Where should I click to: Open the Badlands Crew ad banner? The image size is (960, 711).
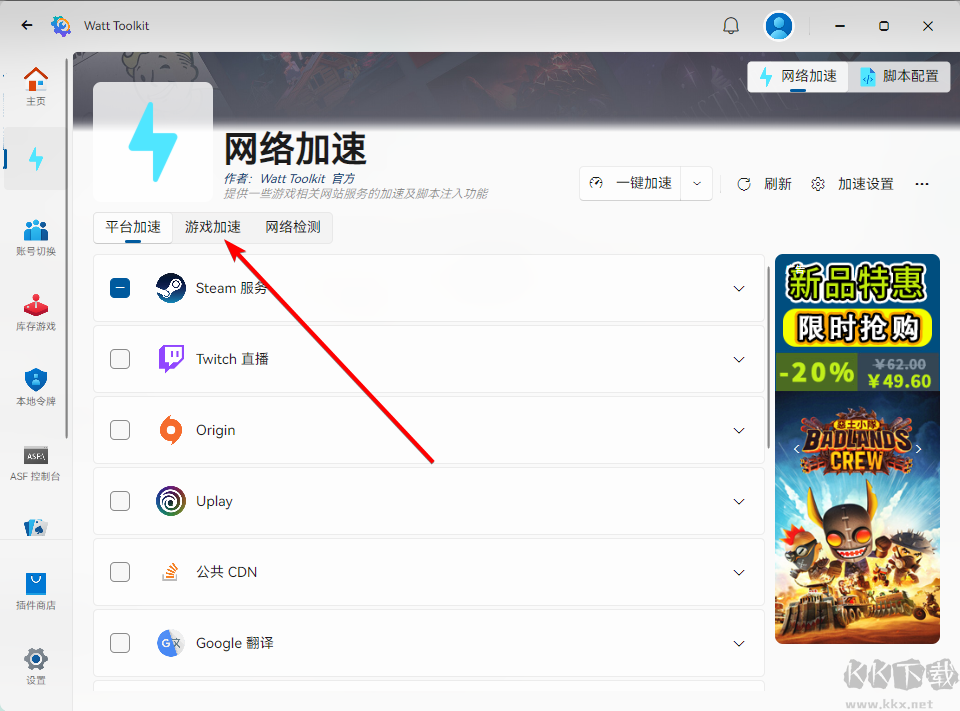(x=857, y=449)
